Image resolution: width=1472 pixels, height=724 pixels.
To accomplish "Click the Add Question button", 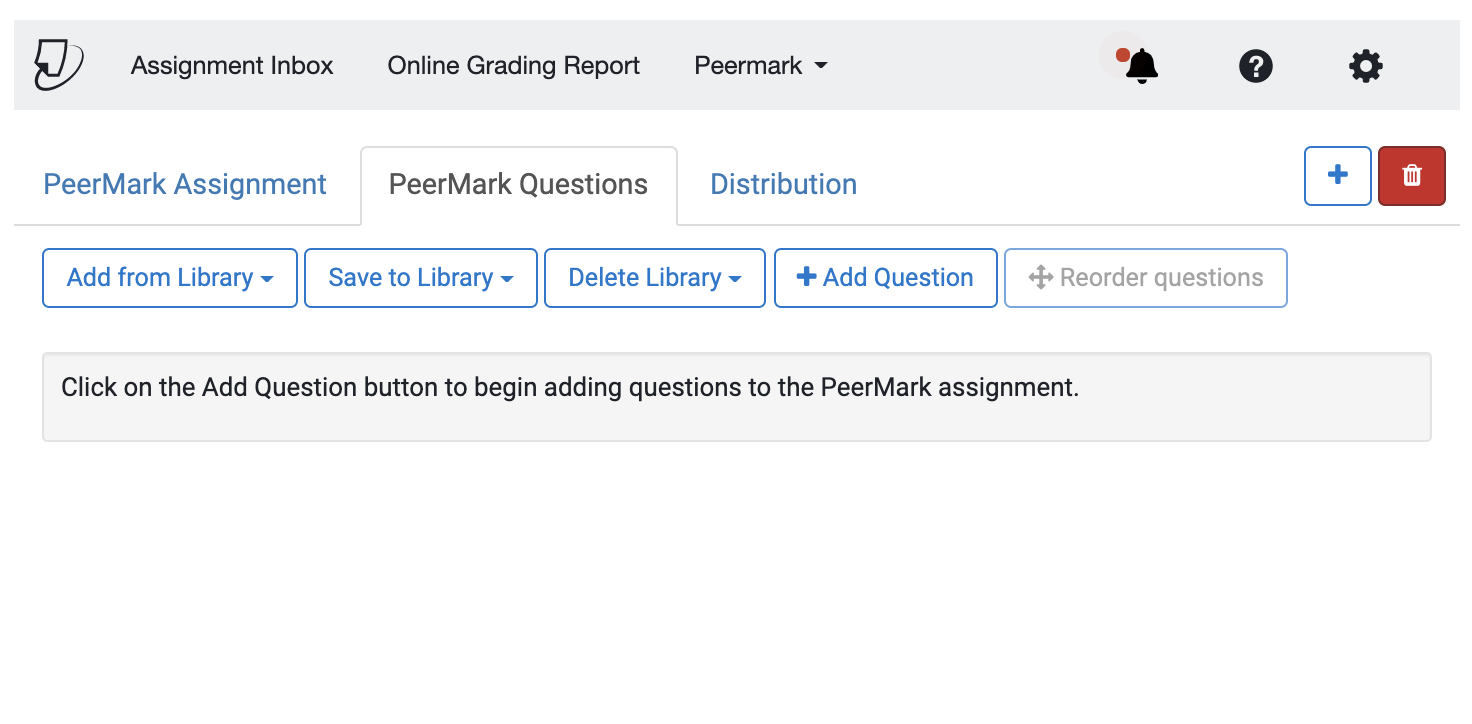I will 886,278.
